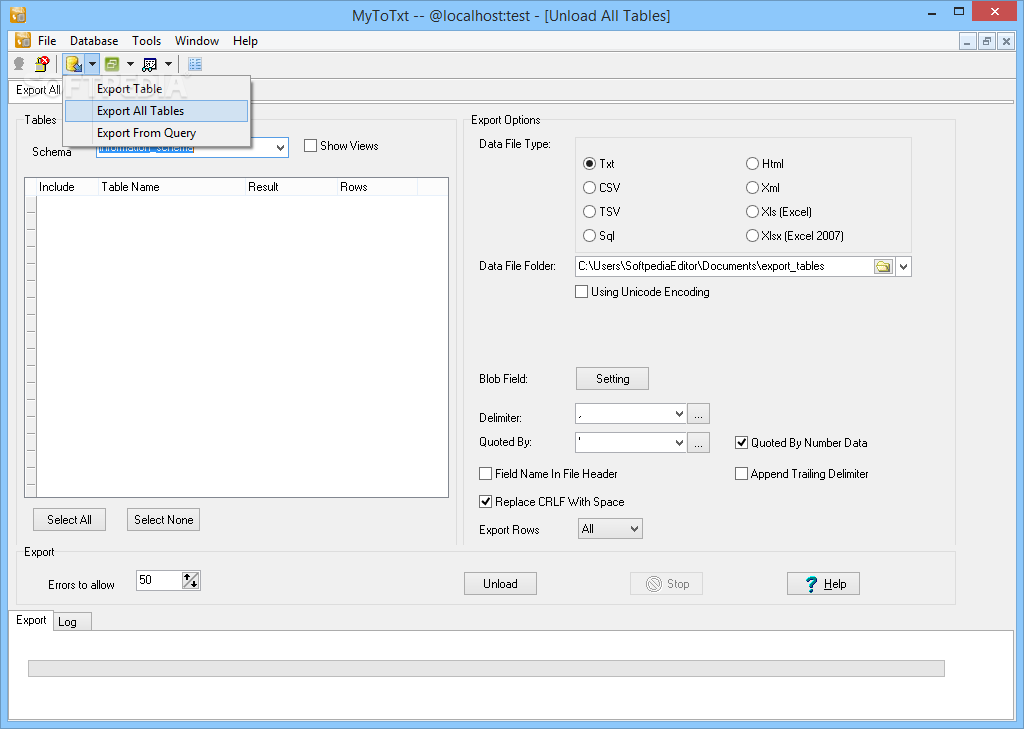Click the MyToTxt title bar application icon
The height and width of the screenshot is (729, 1024).
click(x=18, y=14)
